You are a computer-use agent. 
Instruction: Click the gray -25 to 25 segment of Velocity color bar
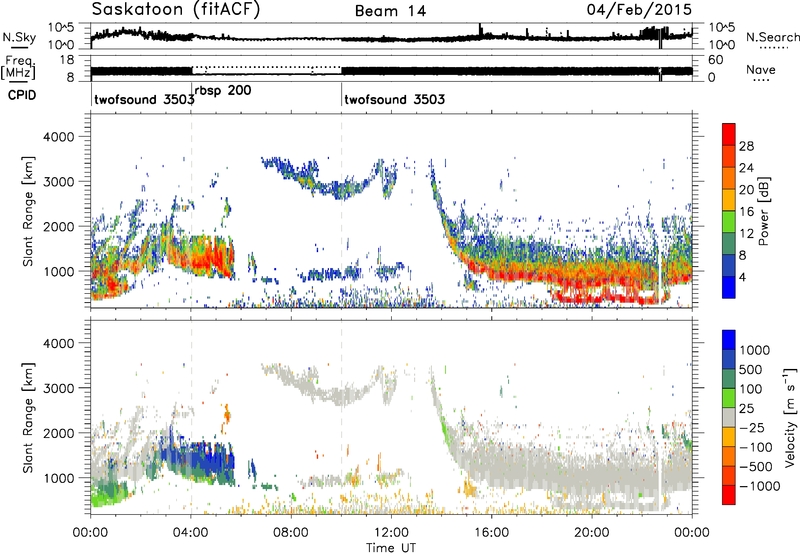[x=729, y=417]
